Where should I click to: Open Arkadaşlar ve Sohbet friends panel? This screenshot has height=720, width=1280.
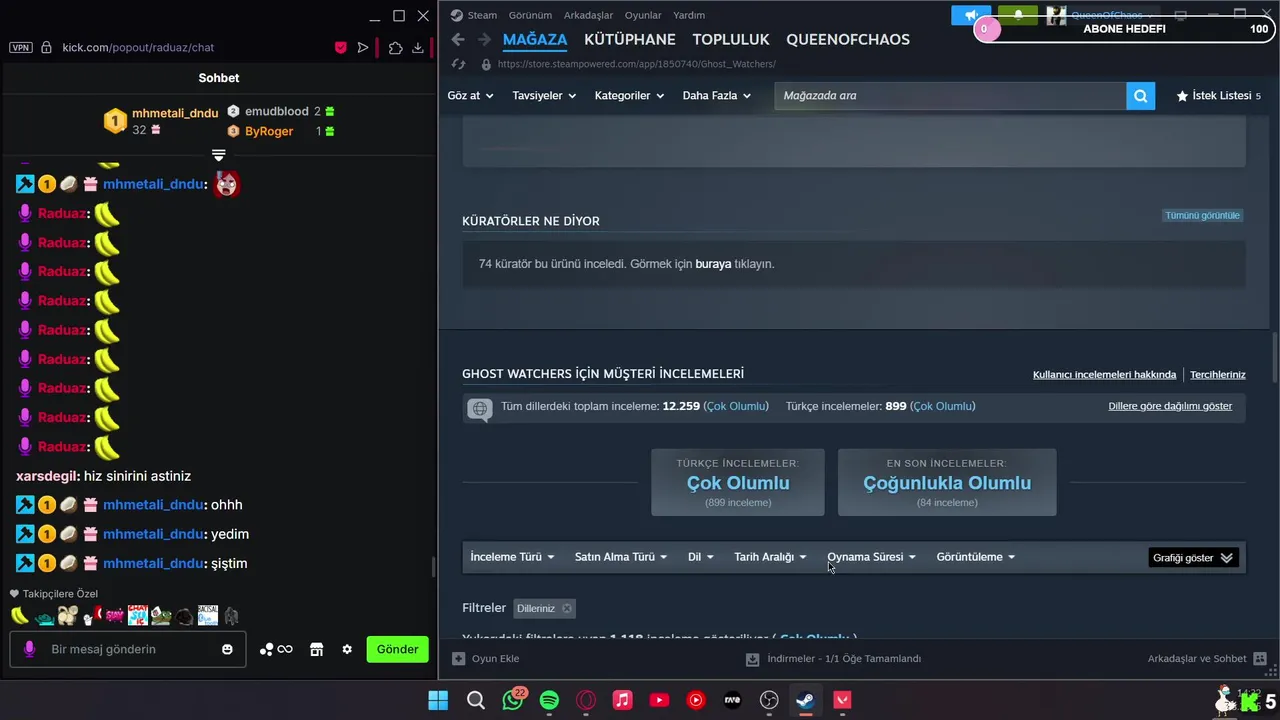[1207, 659]
